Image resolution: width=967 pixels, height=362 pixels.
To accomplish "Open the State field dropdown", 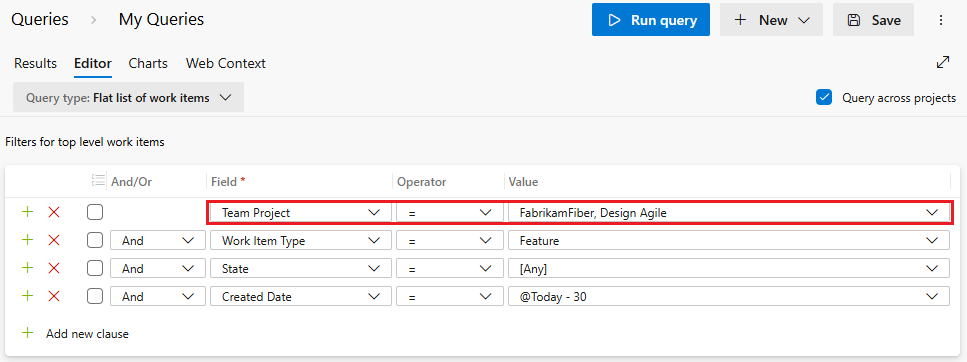I will 301,269.
